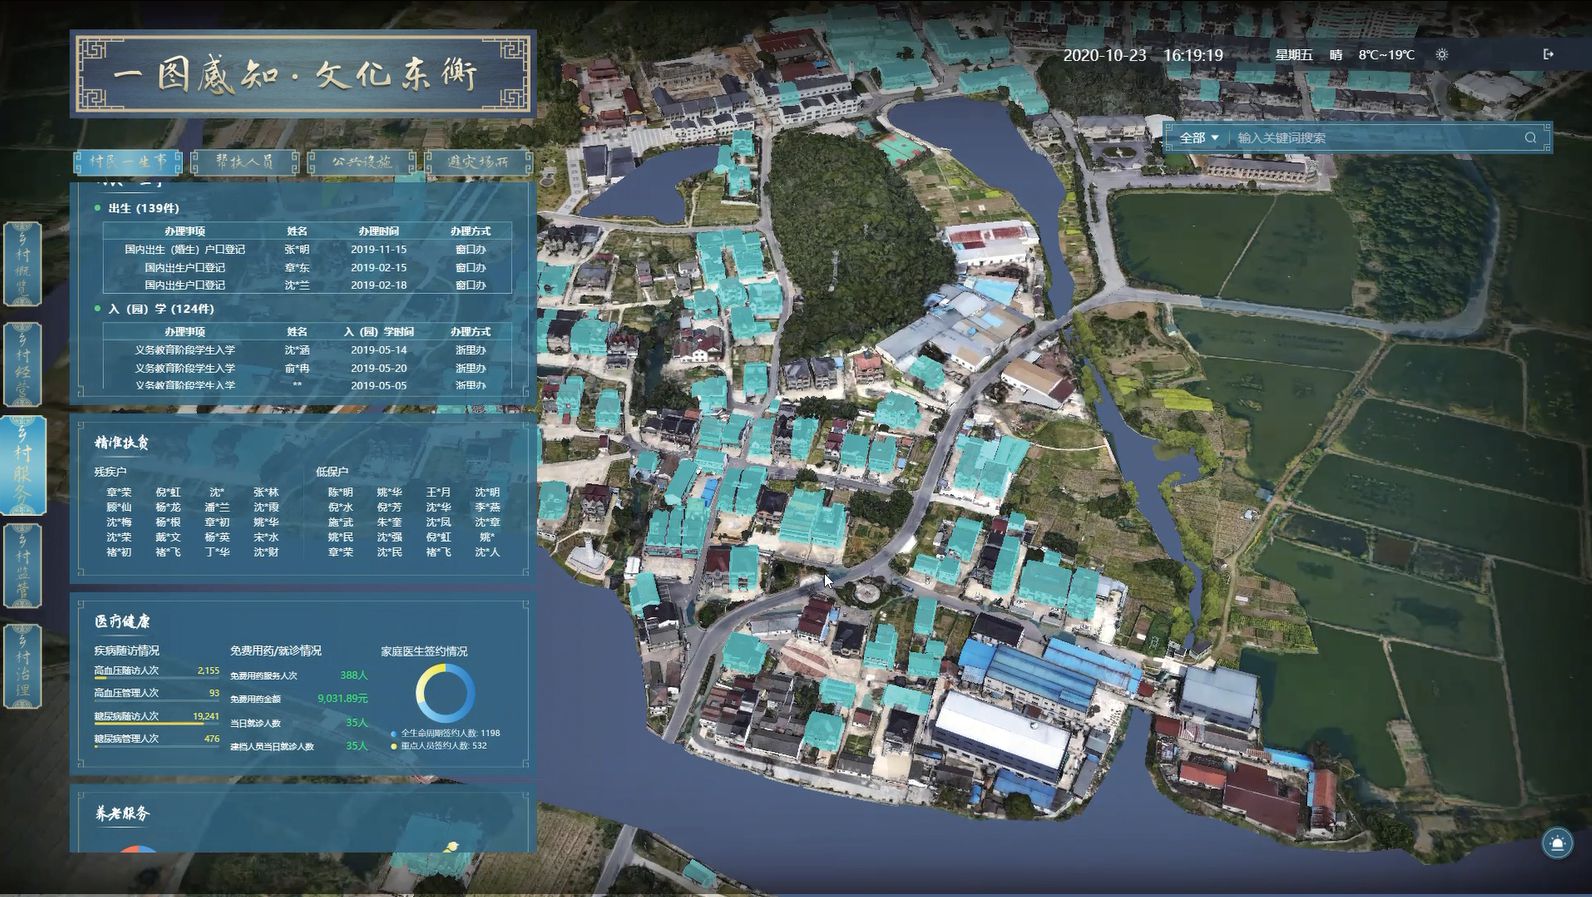Click the alarm bell icon

click(1556, 843)
